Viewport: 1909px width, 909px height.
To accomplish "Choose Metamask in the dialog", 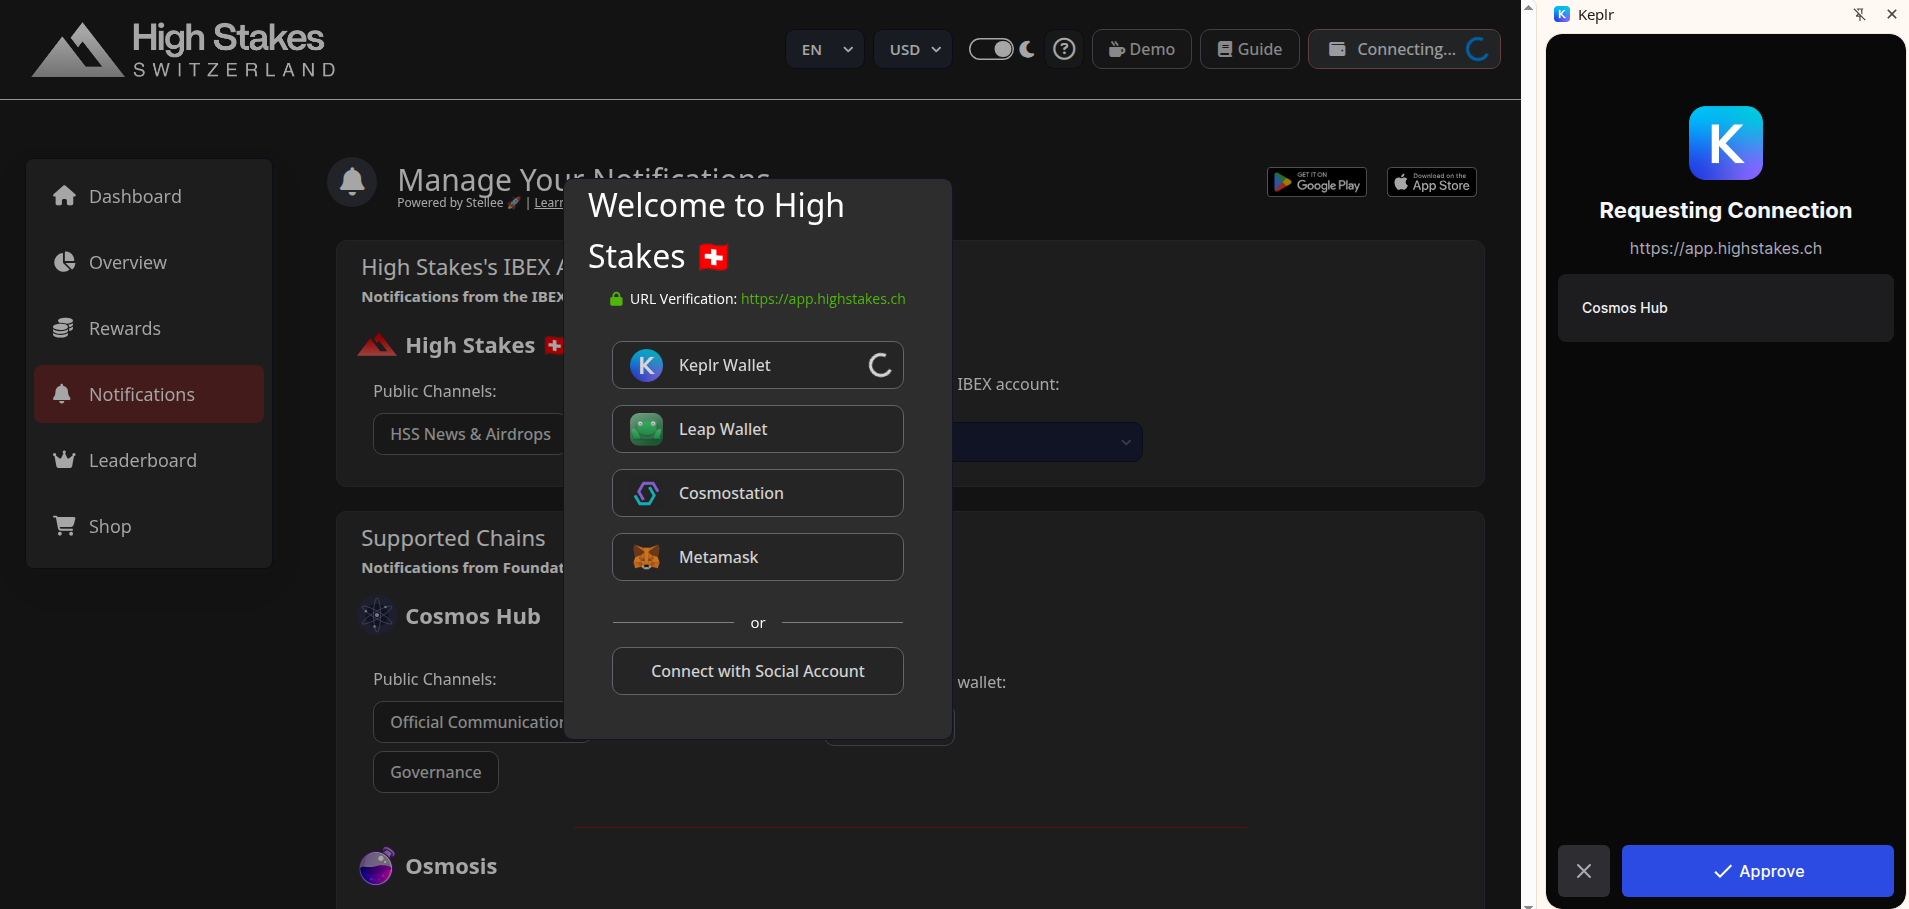I will point(758,557).
